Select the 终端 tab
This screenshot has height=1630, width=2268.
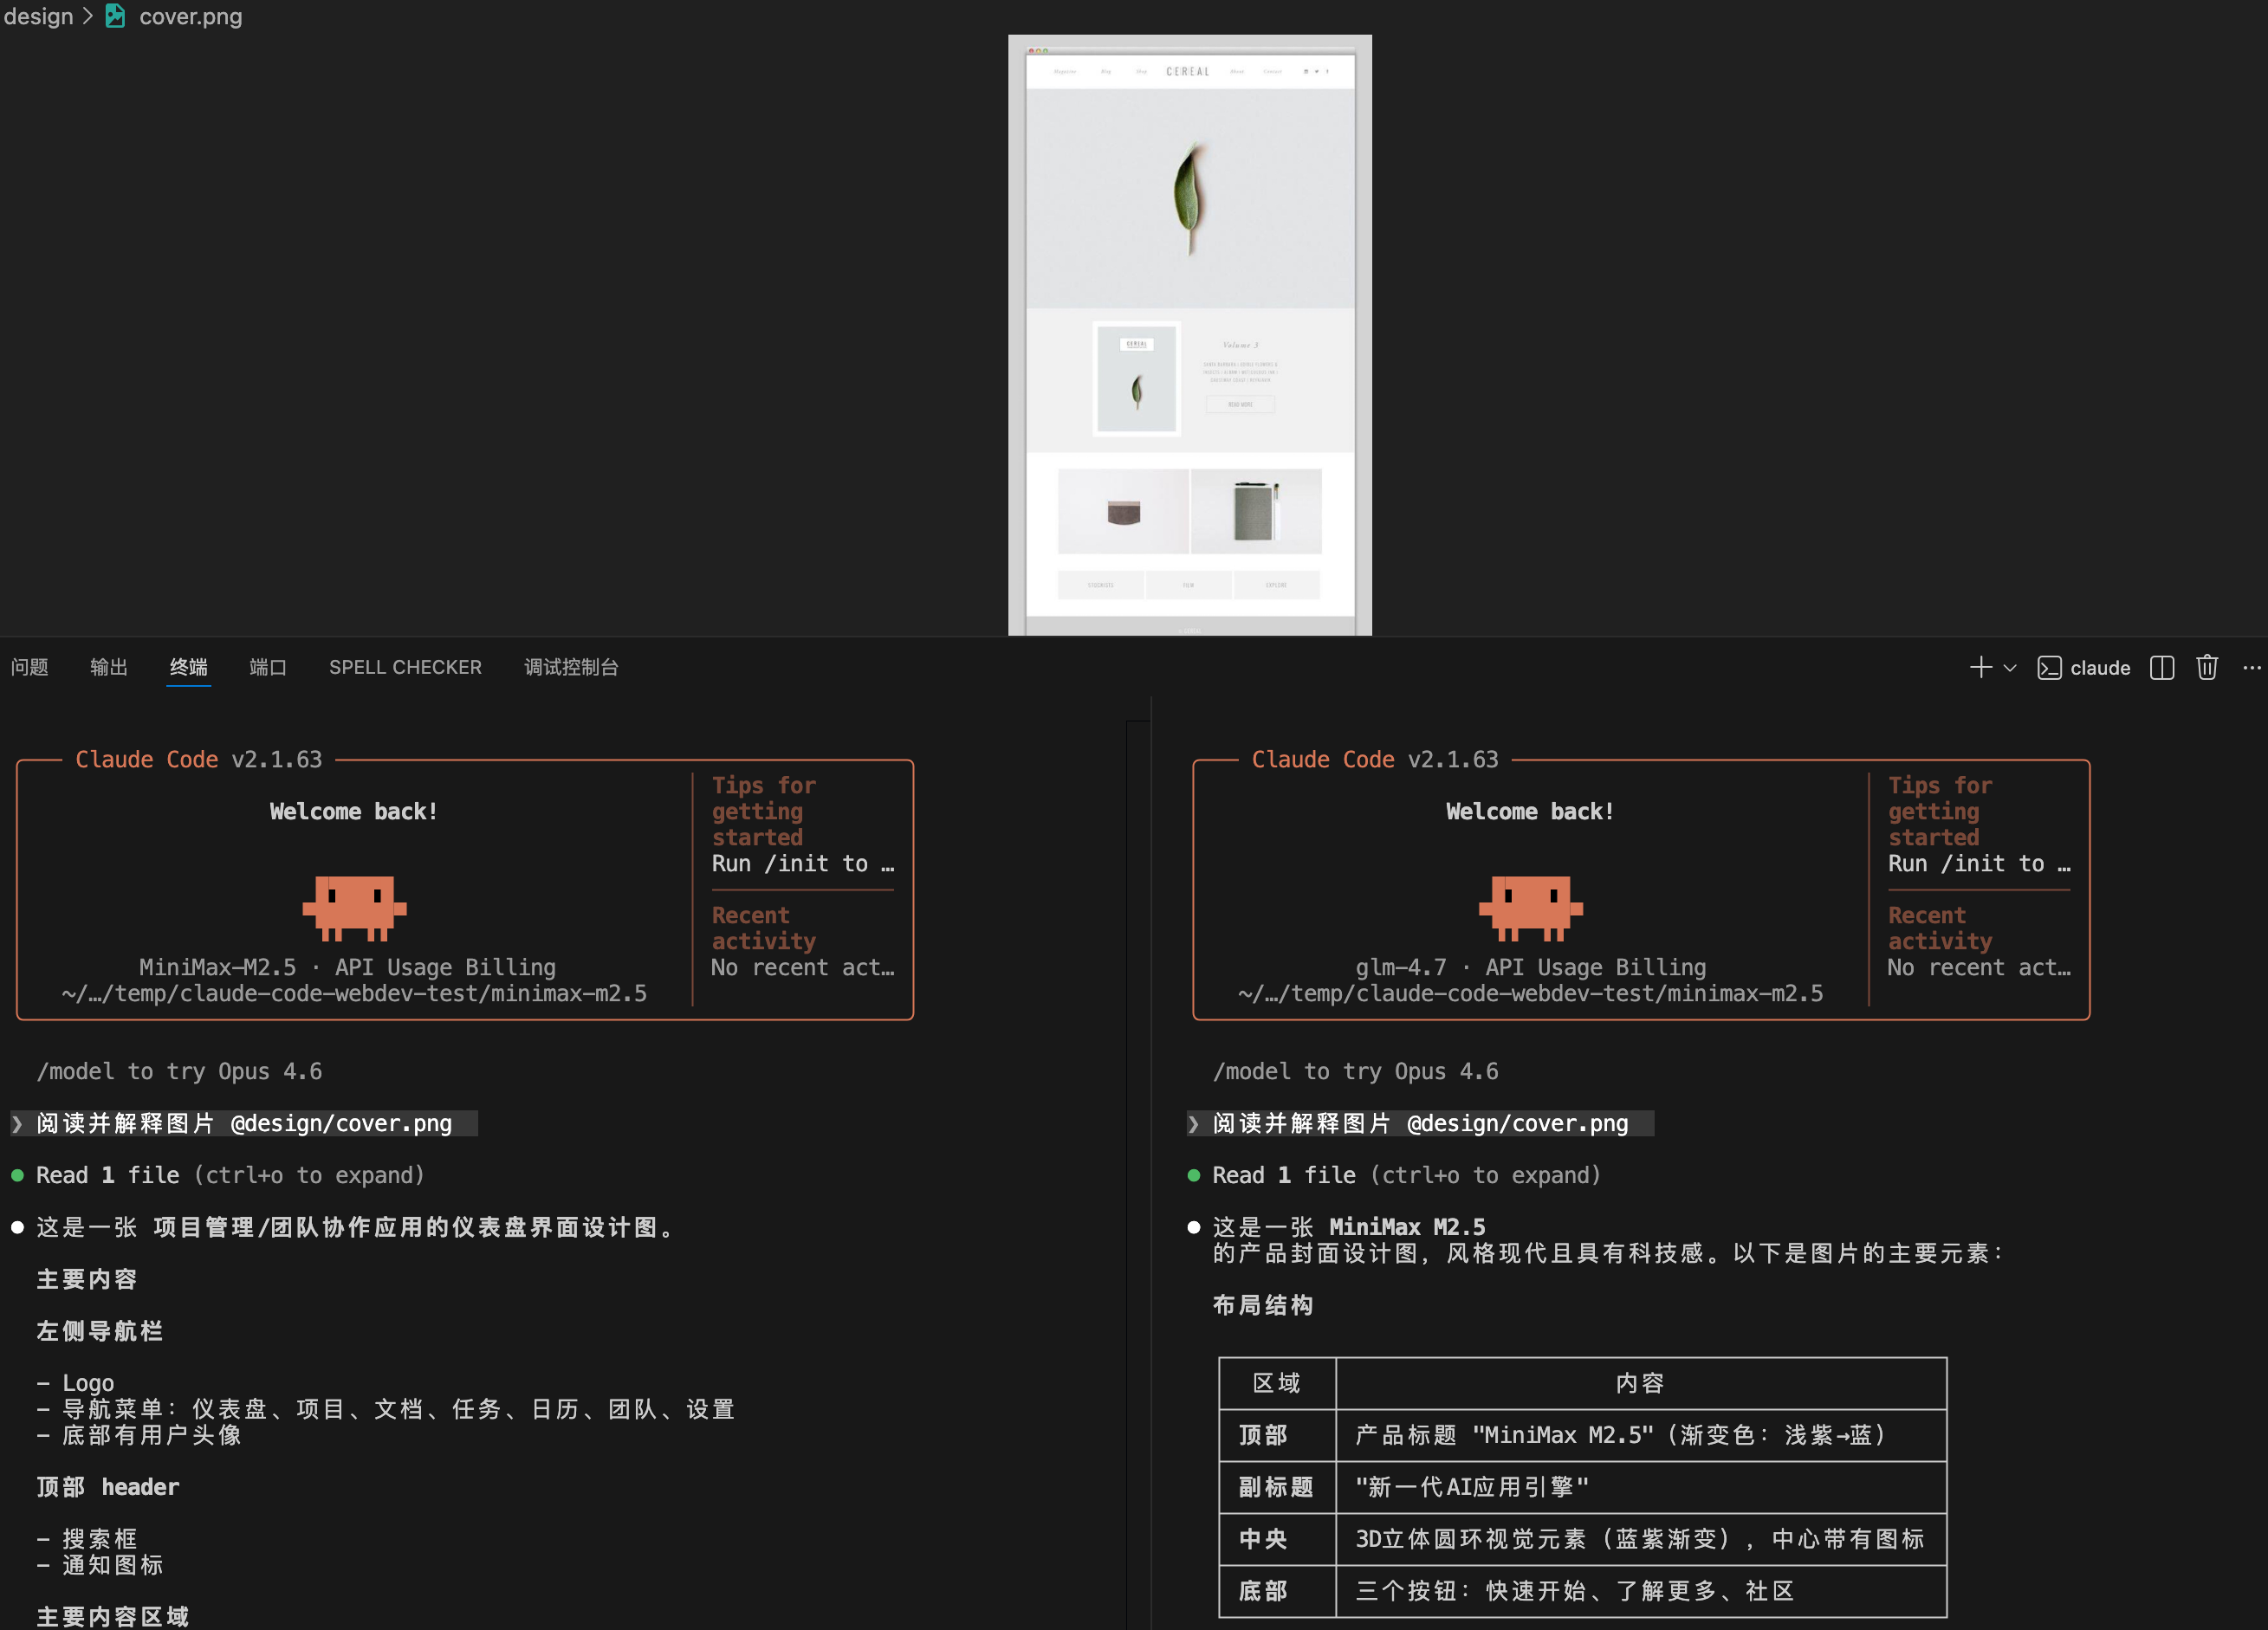189,667
